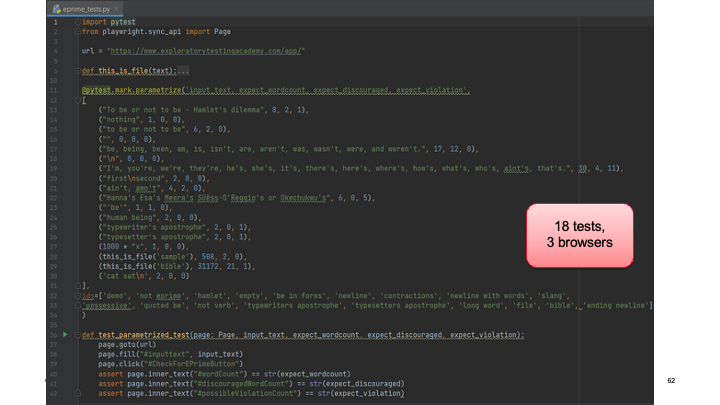Click the (1000 * "x", 1, 0, 0) row

[144, 247]
